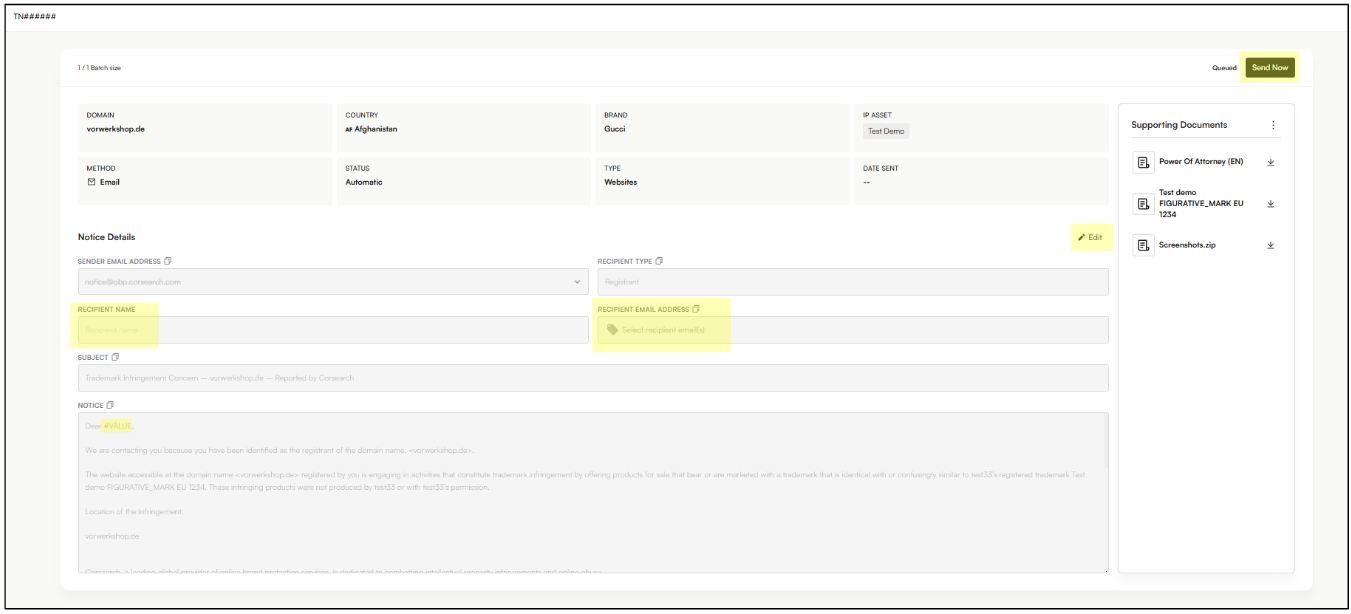Click the Queued status label
The image size is (1351, 614).
click(1224, 68)
